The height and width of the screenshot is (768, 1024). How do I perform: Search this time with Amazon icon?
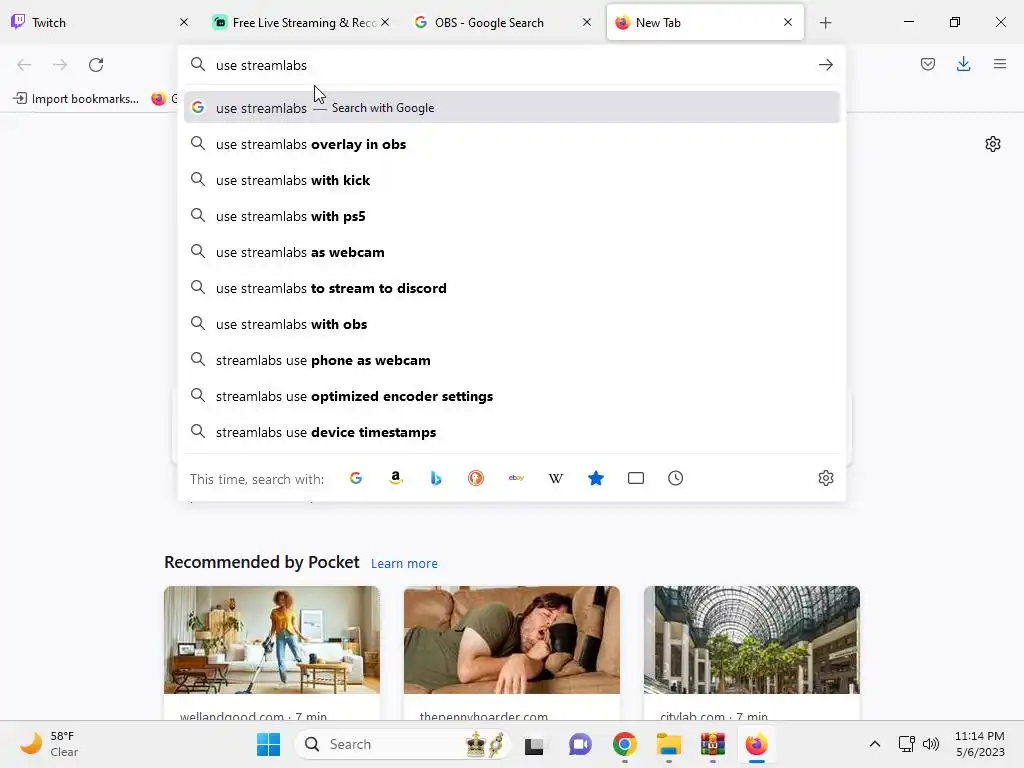tap(396, 478)
